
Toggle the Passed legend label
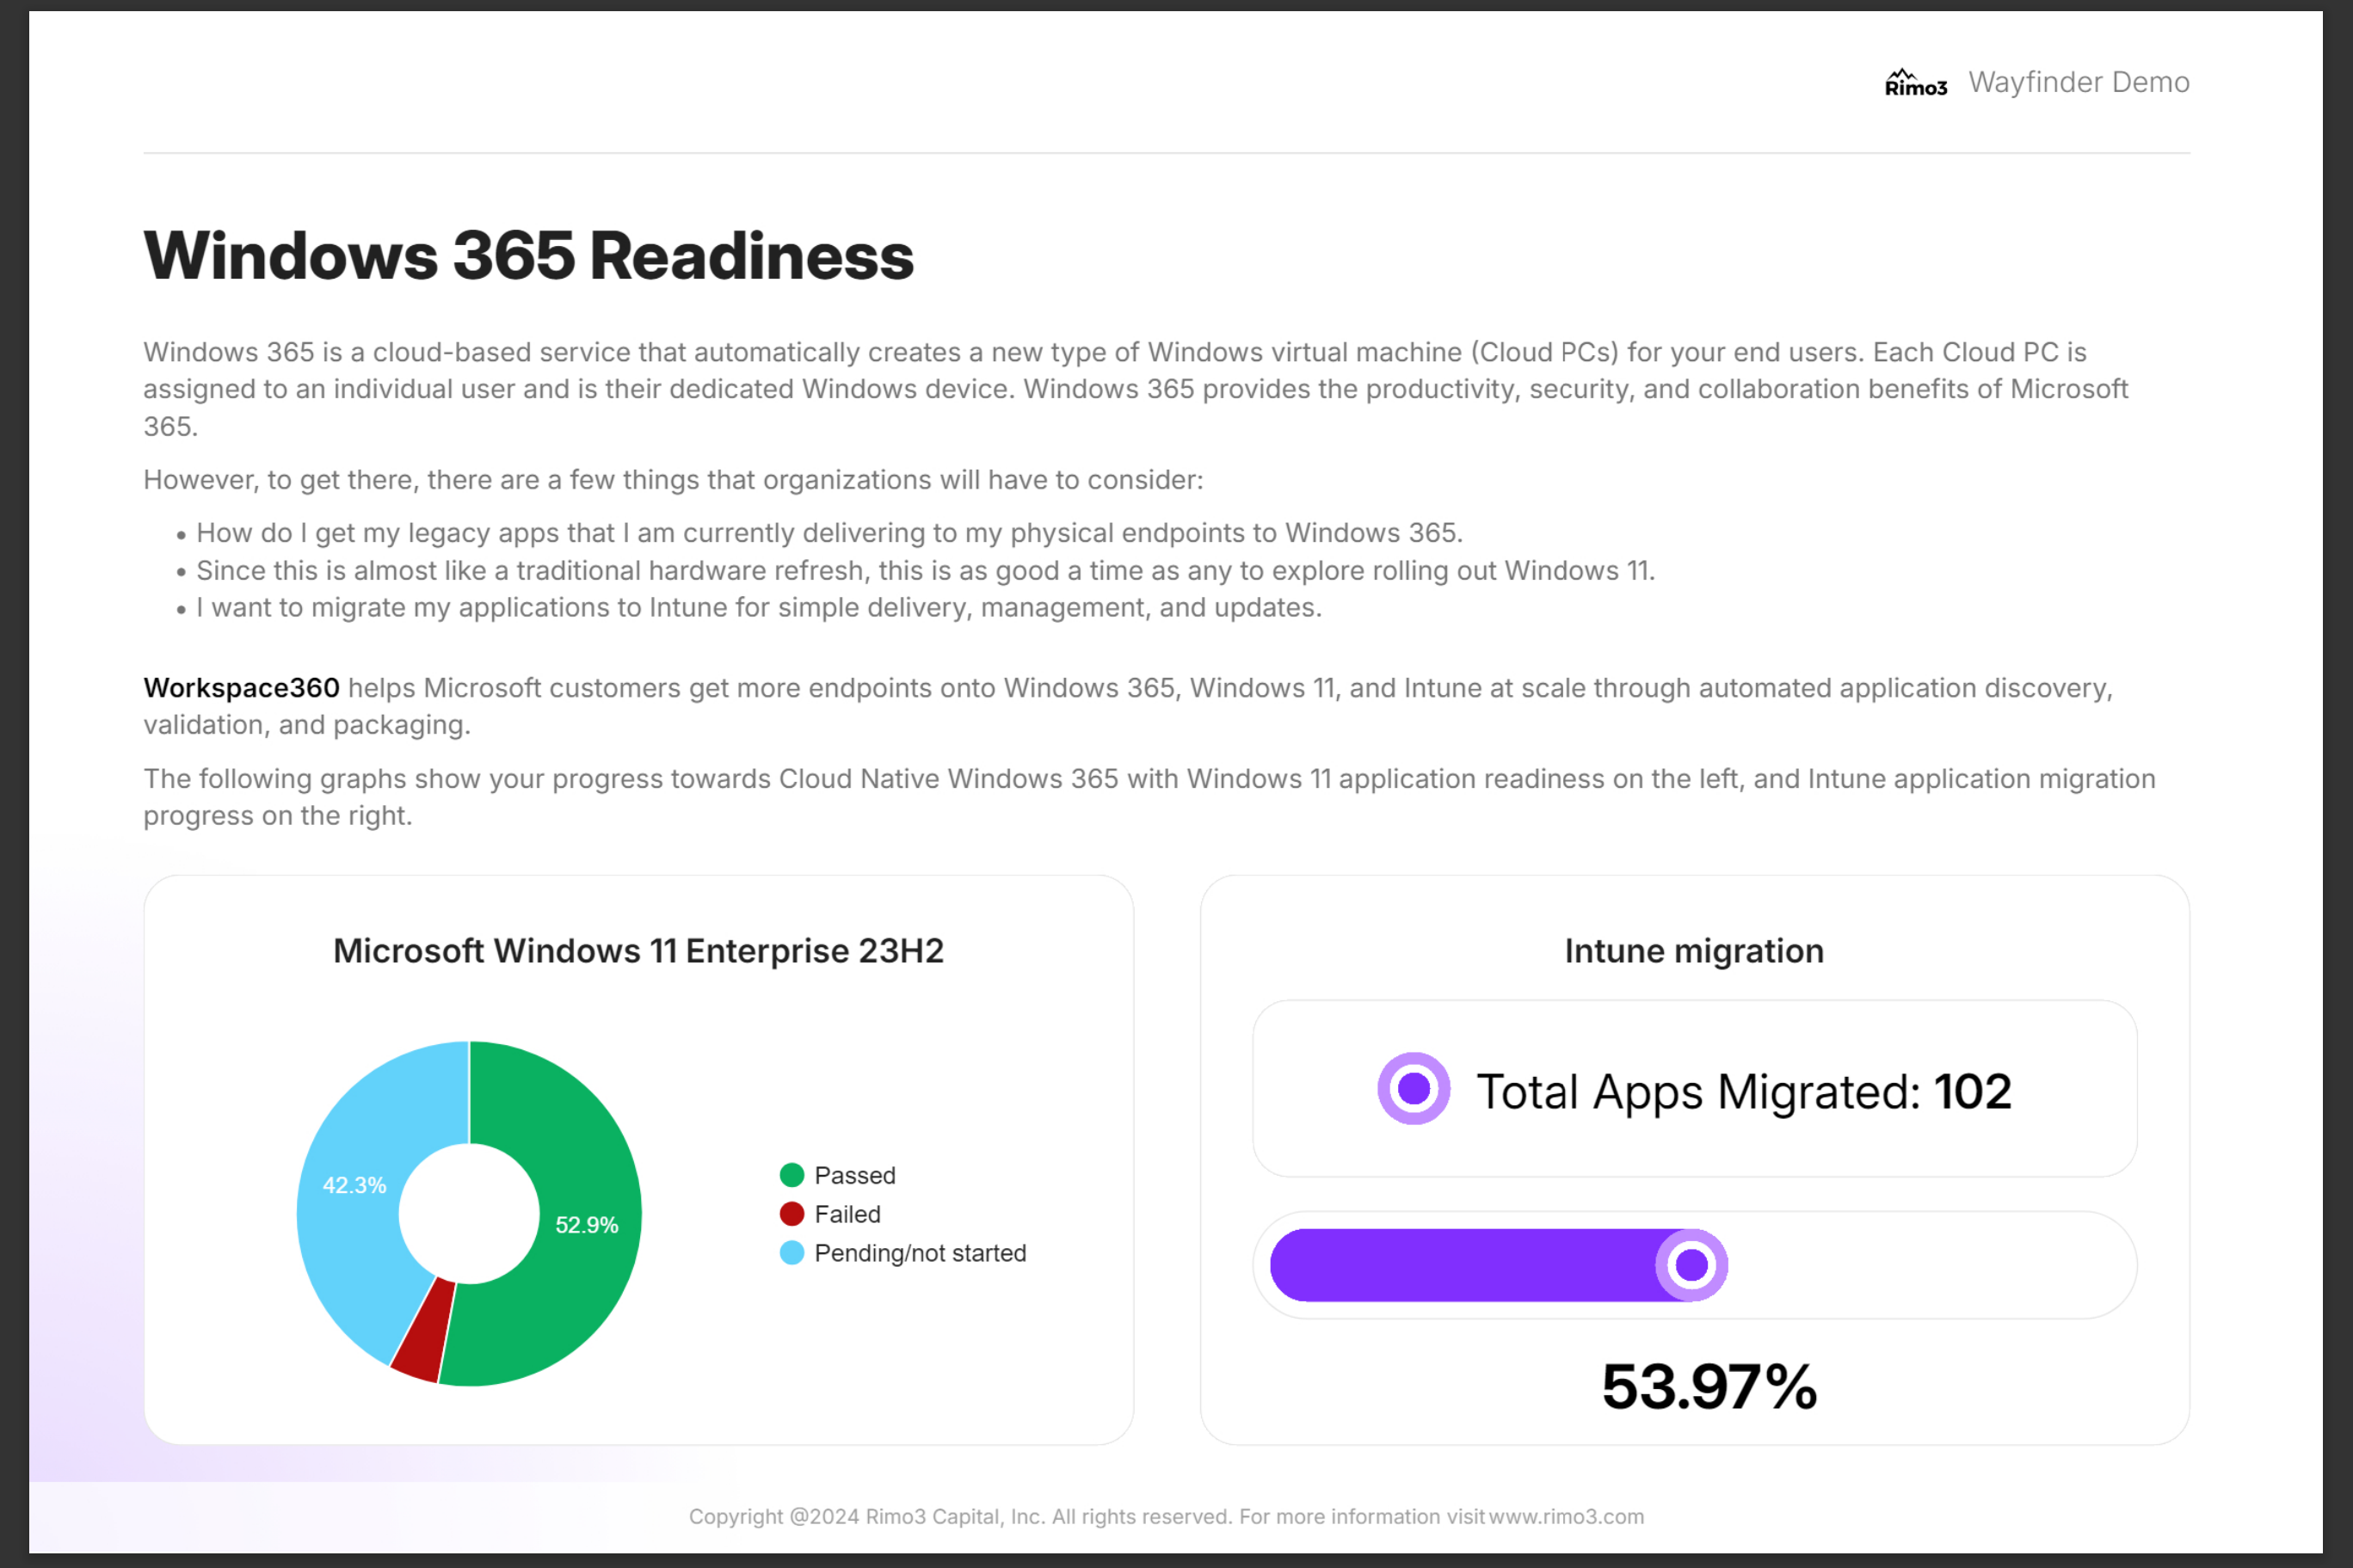coord(854,1175)
